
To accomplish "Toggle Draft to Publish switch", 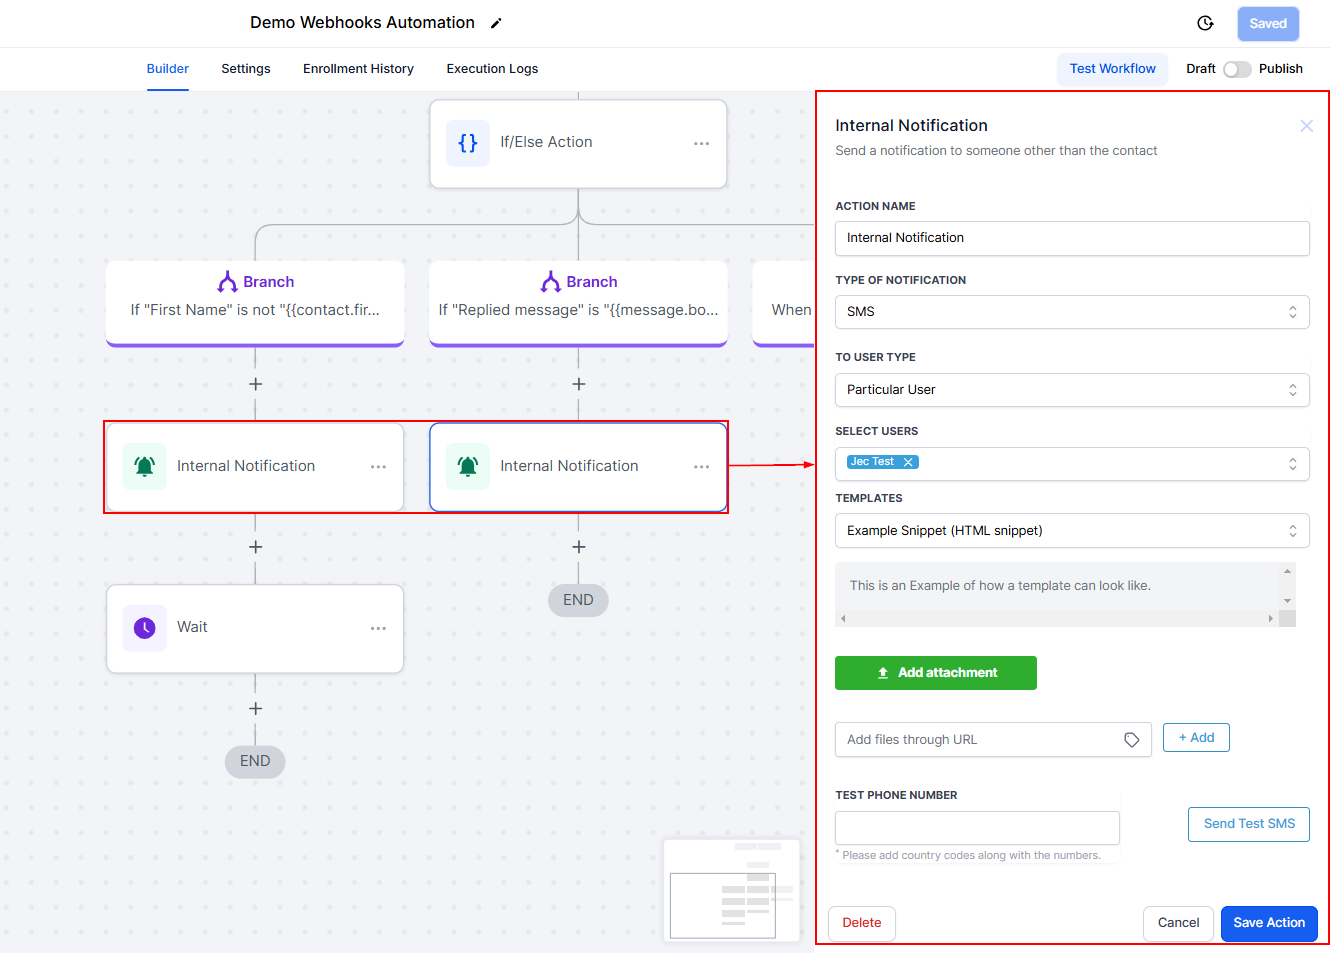I will [1236, 69].
